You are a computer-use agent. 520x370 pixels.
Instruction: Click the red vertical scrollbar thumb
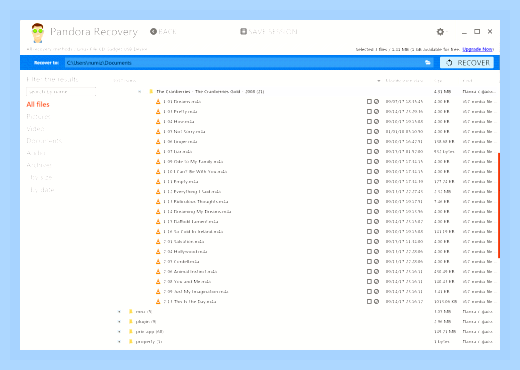(x=499, y=205)
